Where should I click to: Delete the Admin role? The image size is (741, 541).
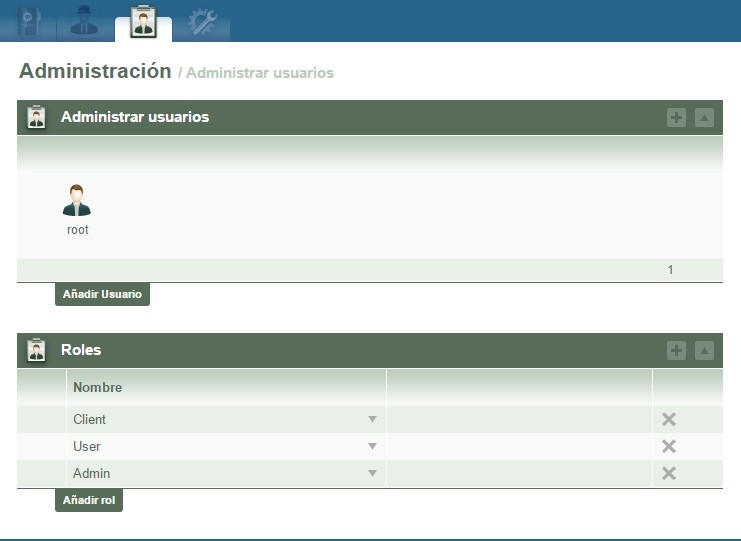669,474
